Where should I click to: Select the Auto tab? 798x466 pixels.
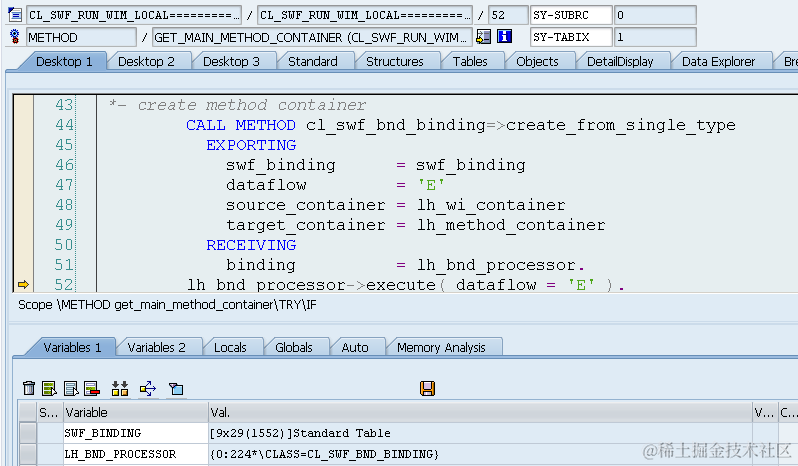point(355,347)
